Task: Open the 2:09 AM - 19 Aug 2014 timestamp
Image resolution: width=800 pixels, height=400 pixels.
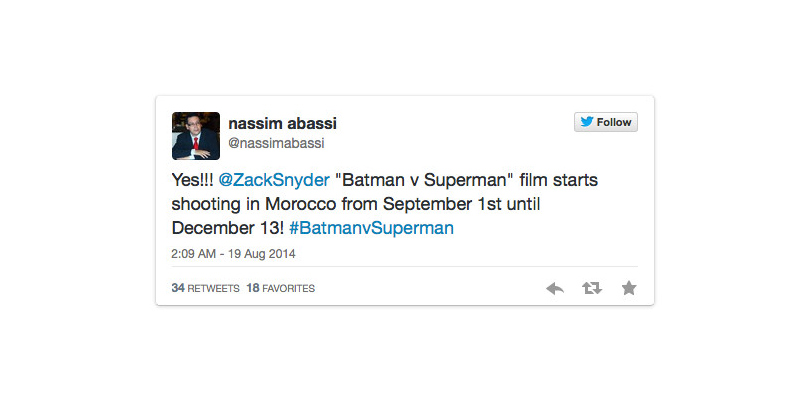Action: (234, 254)
